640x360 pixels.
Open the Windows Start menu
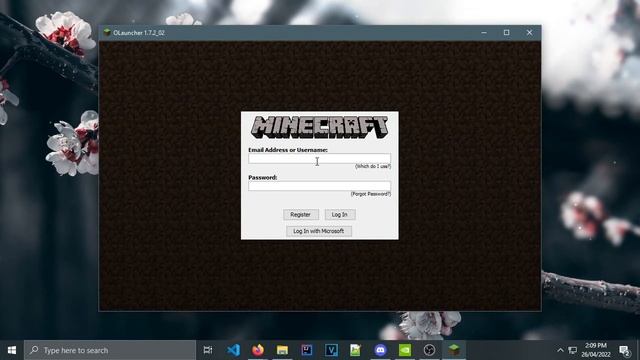(x=12, y=350)
